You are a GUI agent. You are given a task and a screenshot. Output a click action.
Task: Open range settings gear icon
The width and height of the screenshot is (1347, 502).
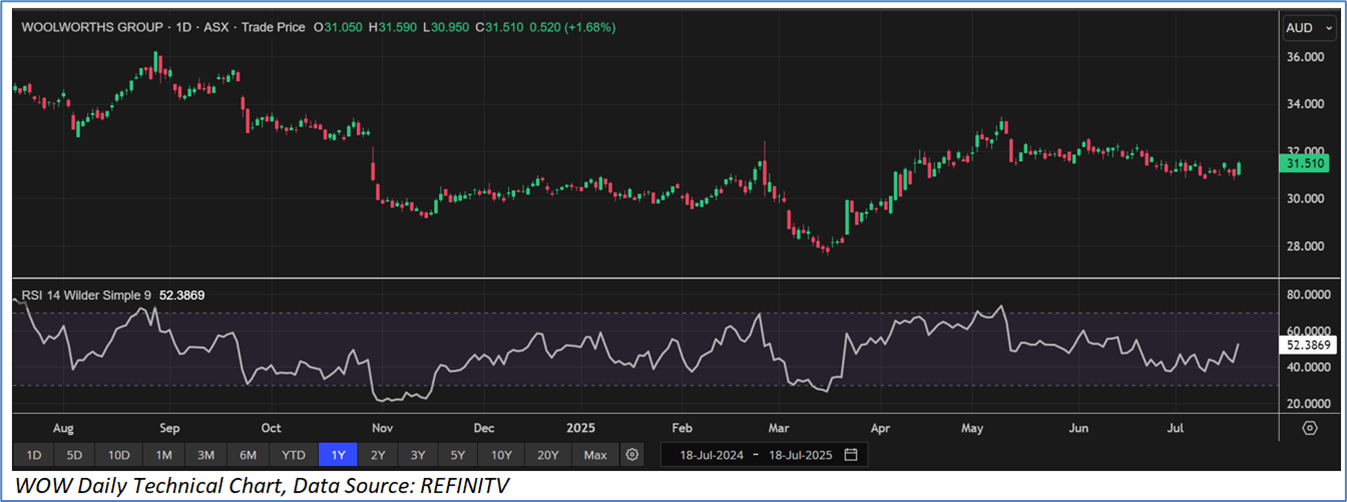point(632,455)
